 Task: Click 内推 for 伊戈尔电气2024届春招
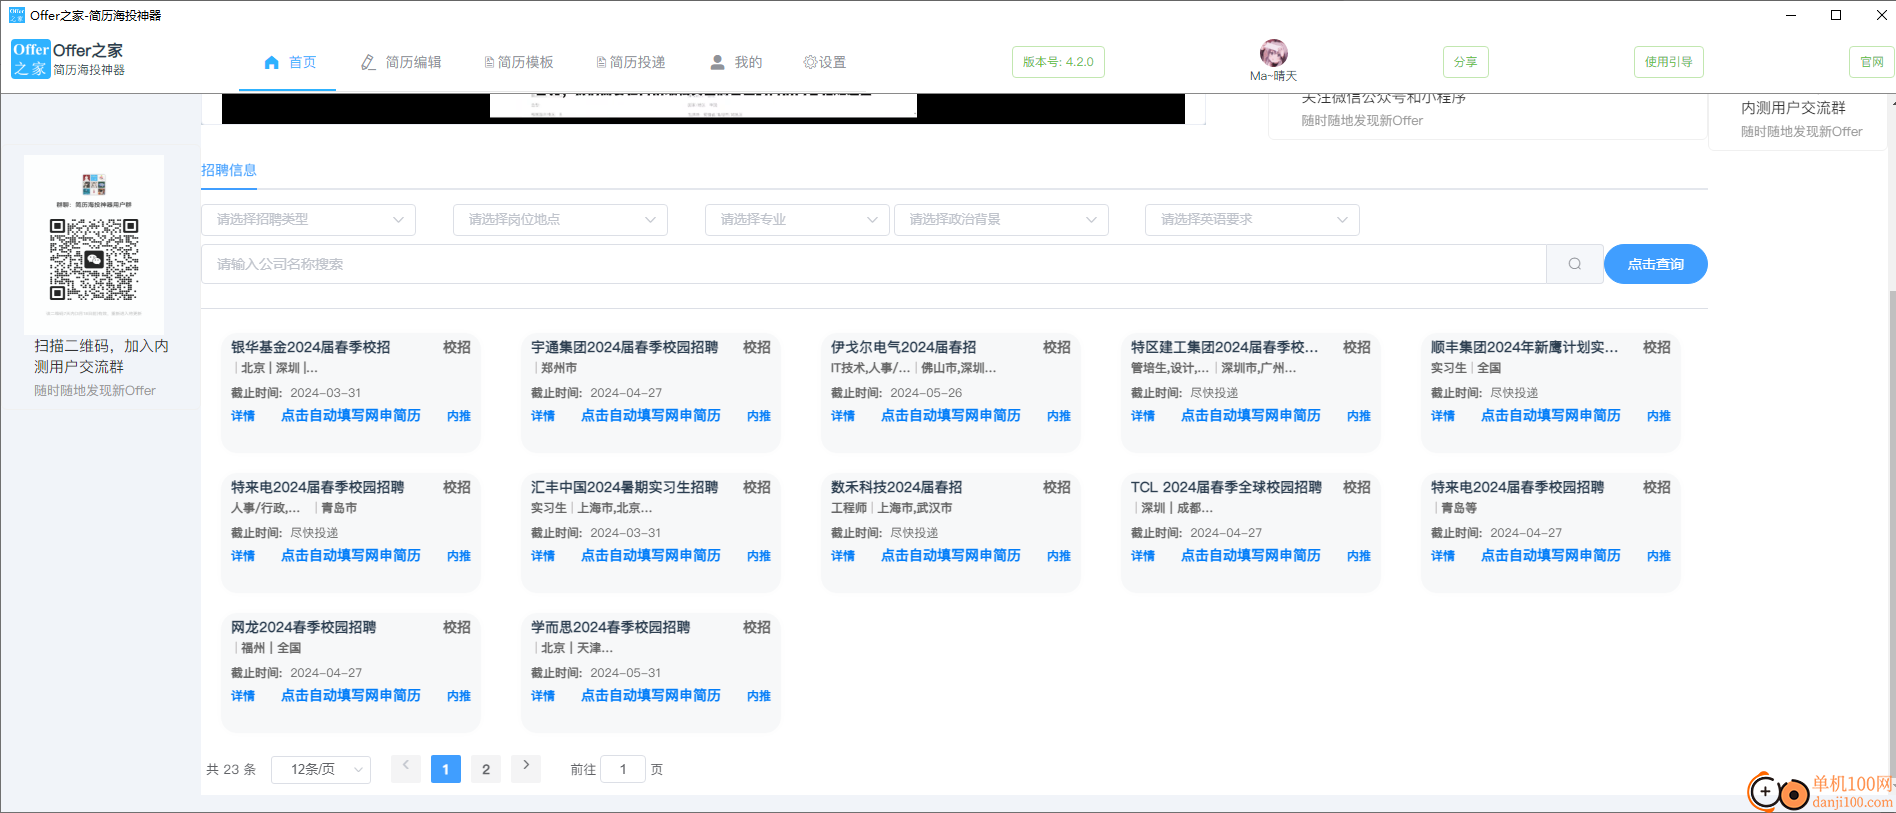(1059, 416)
